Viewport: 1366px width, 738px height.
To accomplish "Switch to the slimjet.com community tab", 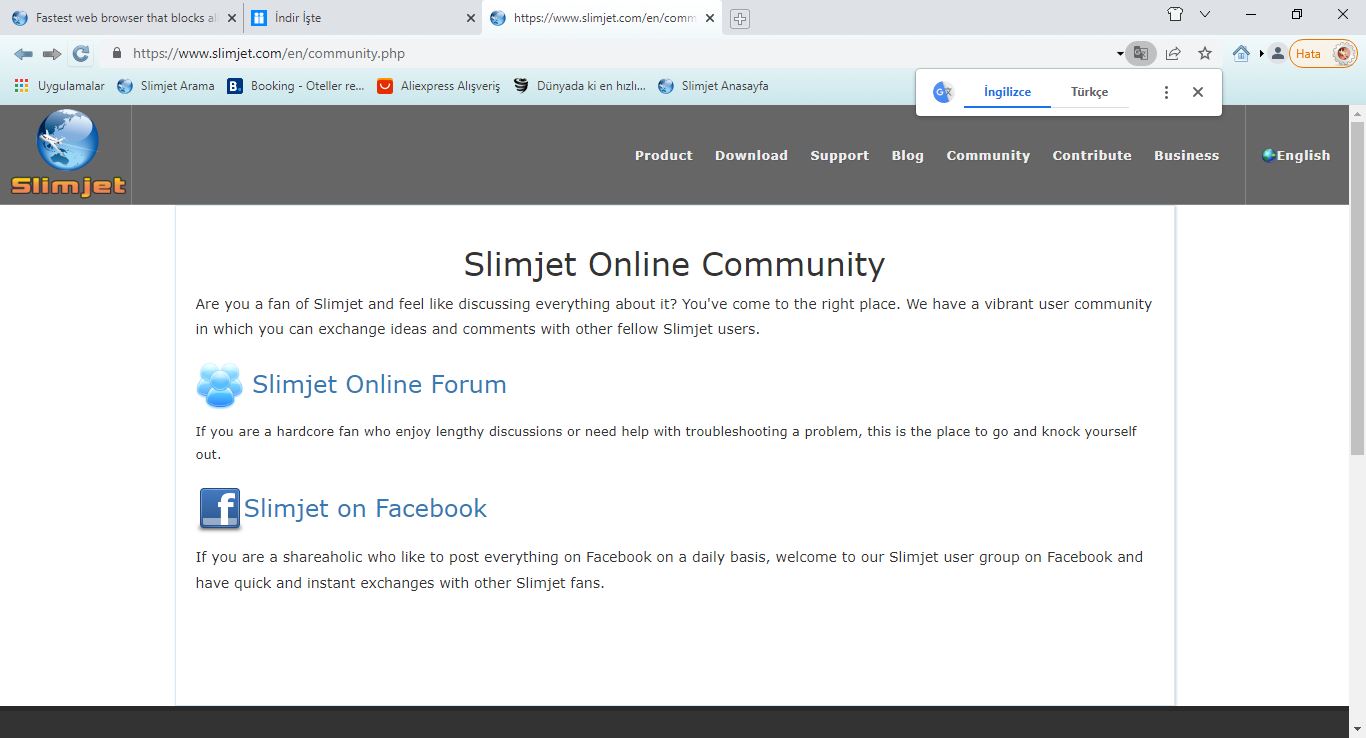I will 601,18.
